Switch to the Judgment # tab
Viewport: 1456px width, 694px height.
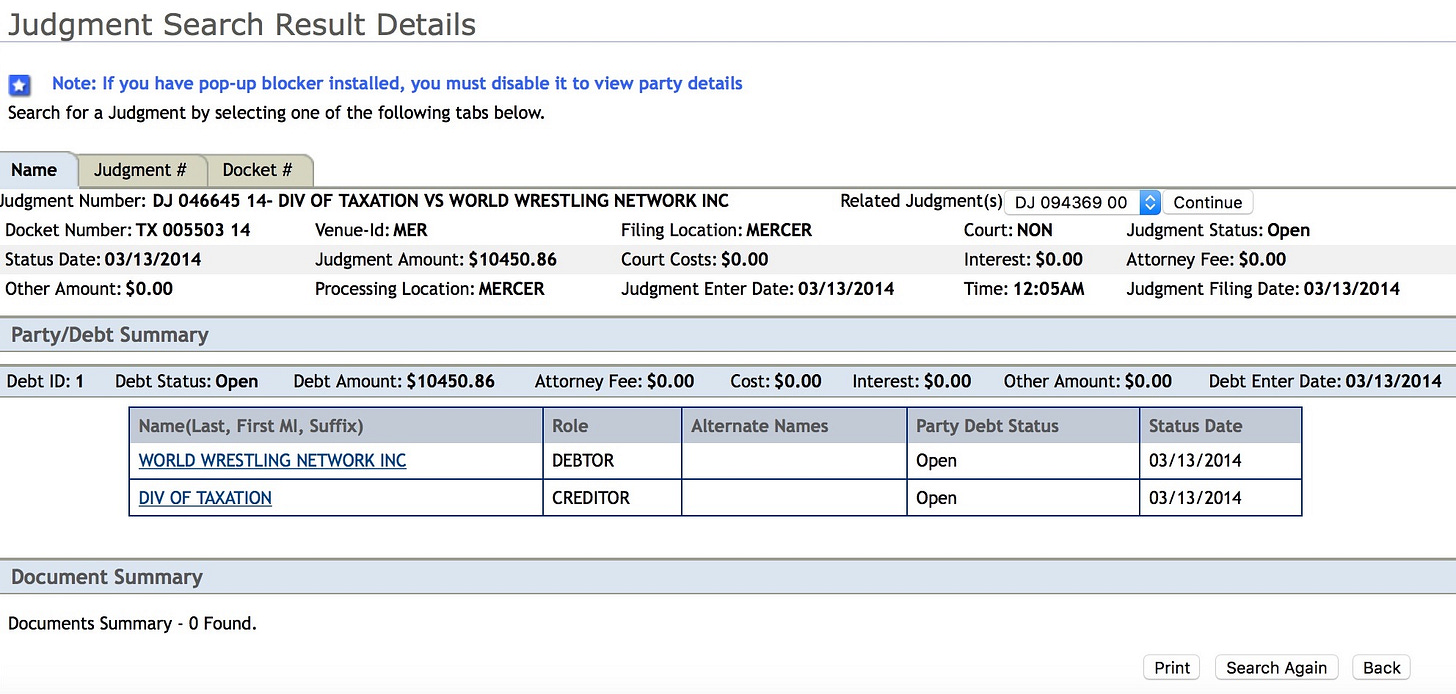pyautogui.click(x=140, y=170)
